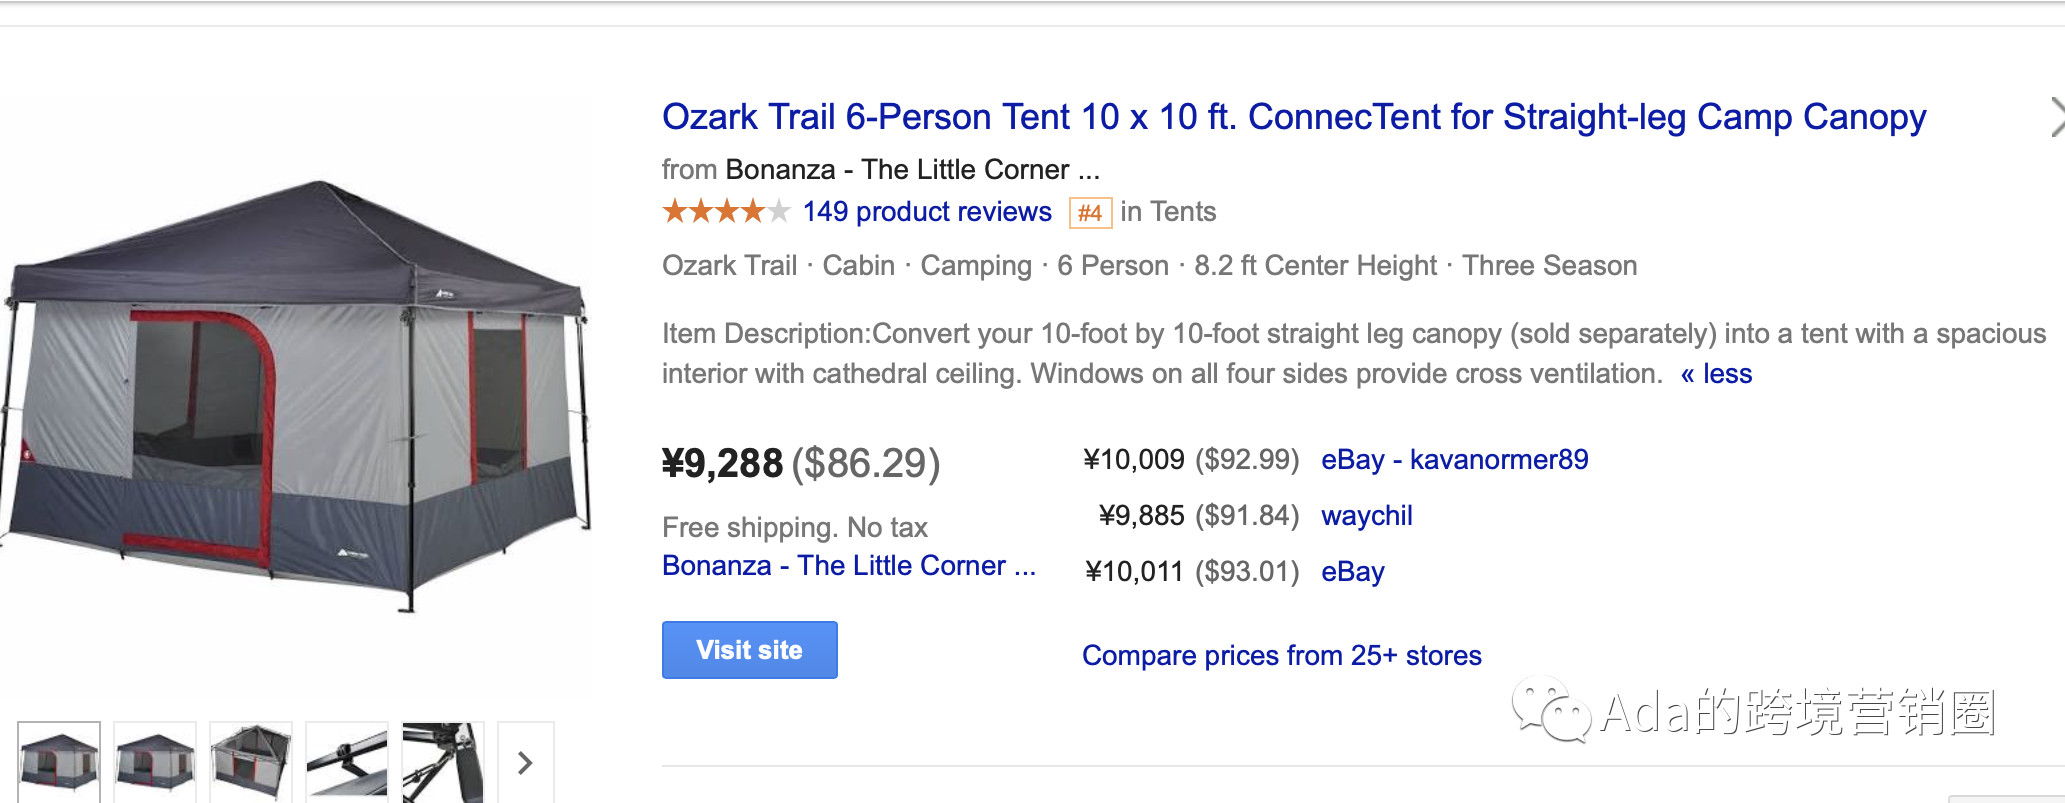Viewport: 2065px width, 803px height.
Task: Select the first, currently highlighted tent thumbnail
Action: click(59, 762)
